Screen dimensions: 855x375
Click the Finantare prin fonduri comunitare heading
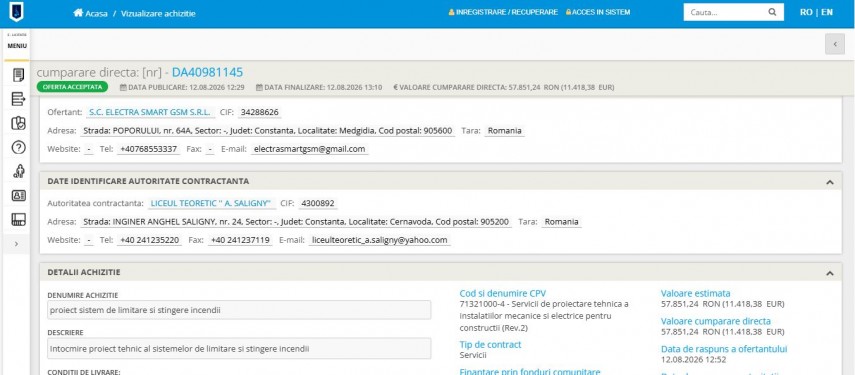(529, 371)
